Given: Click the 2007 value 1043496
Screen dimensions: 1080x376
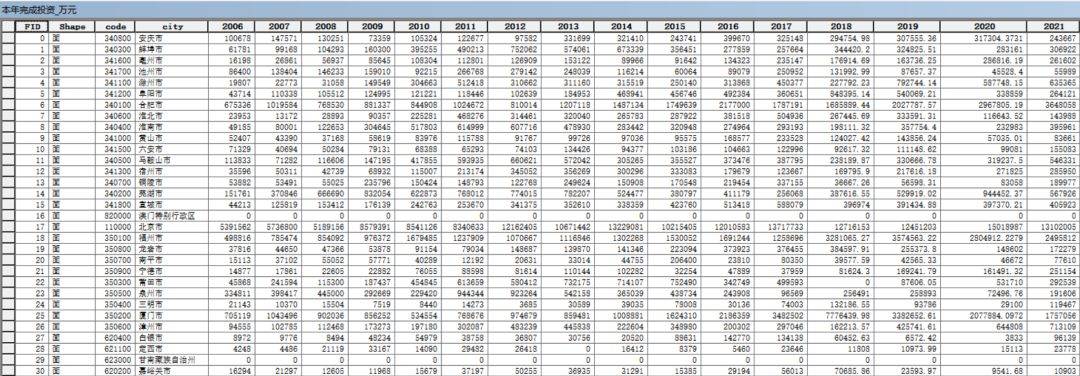Looking at the screenshot, I should click(x=278, y=314).
